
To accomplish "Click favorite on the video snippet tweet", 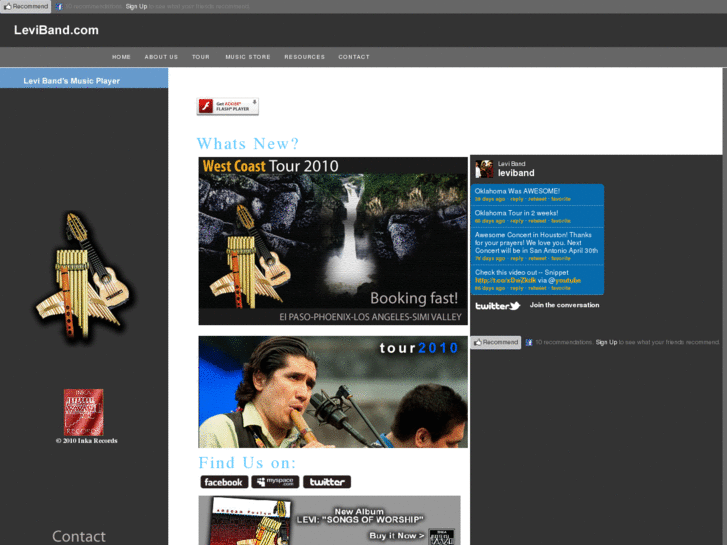I will 561,288.
